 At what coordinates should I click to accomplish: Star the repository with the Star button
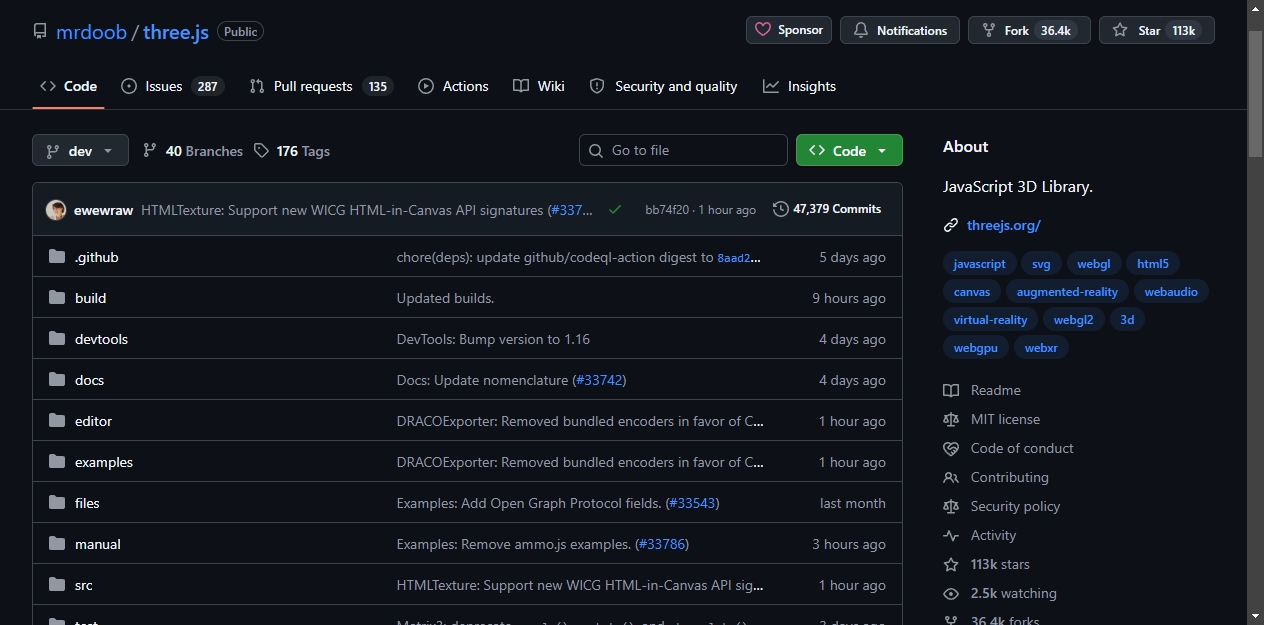coord(1157,30)
